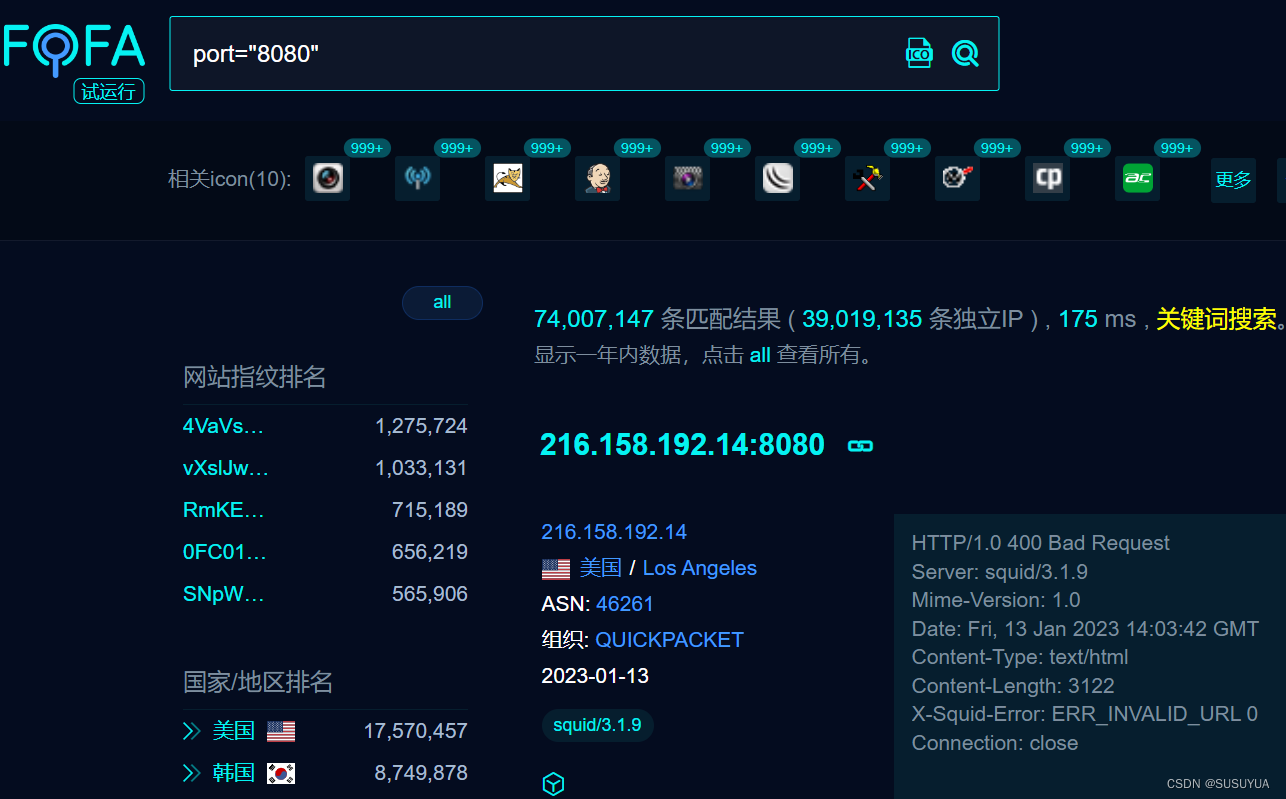Click the 关键词搜索 link

click(1216, 319)
